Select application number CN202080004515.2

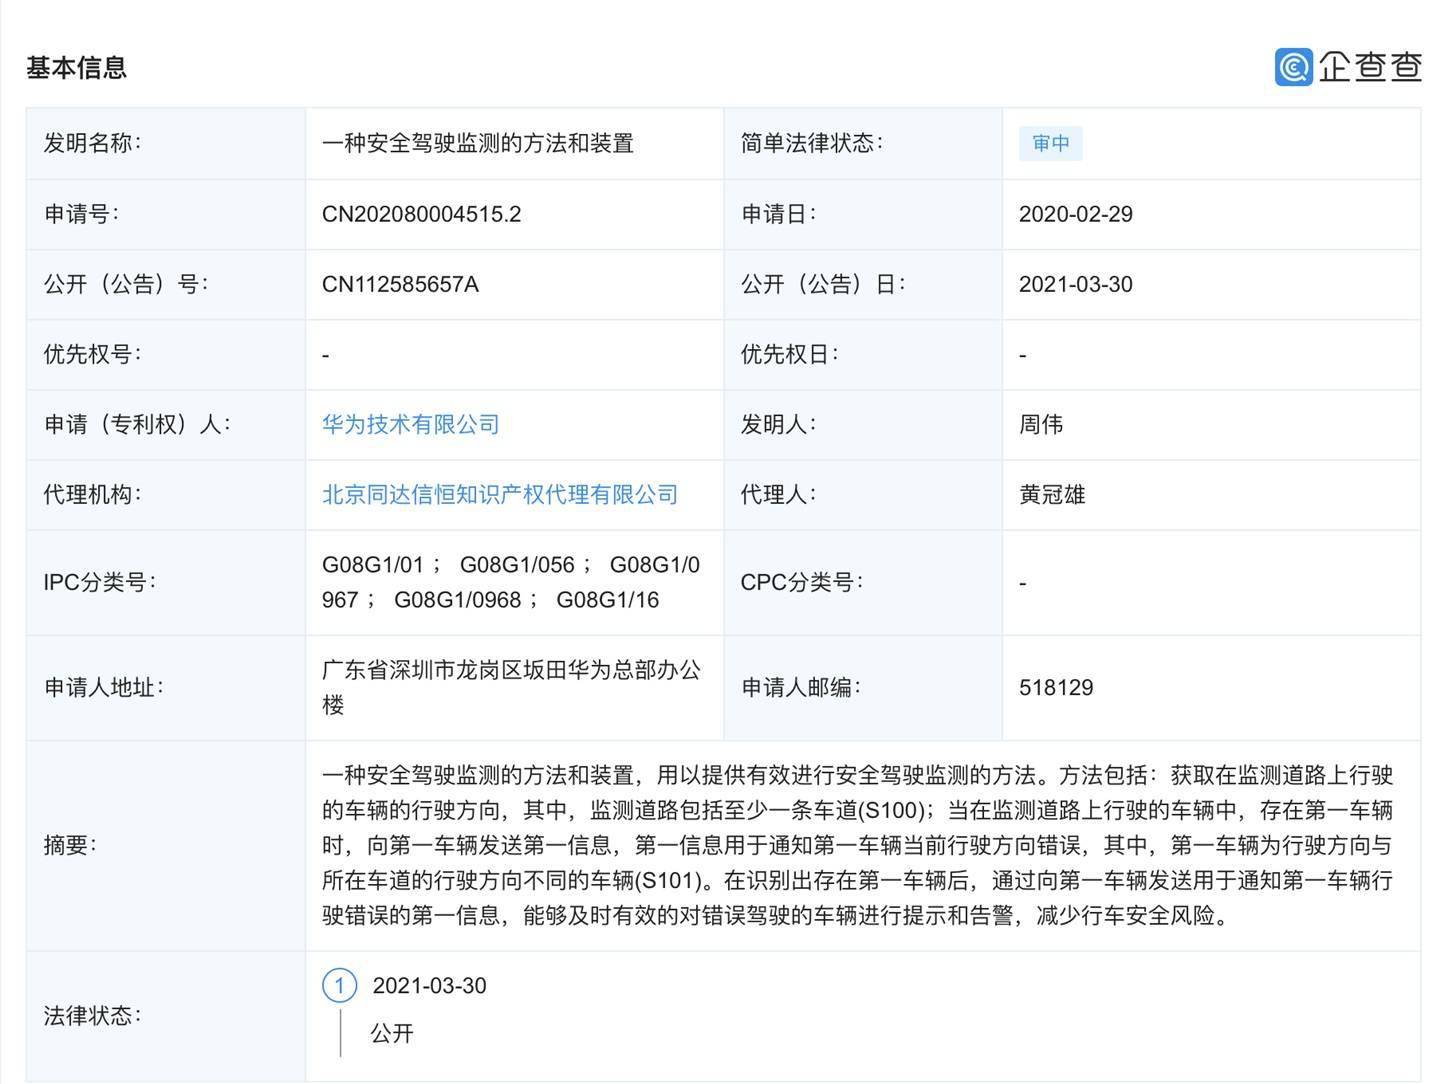[421, 214]
